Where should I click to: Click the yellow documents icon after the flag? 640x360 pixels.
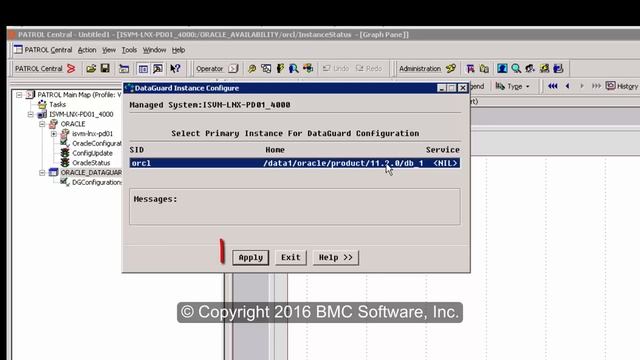tap(484, 69)
